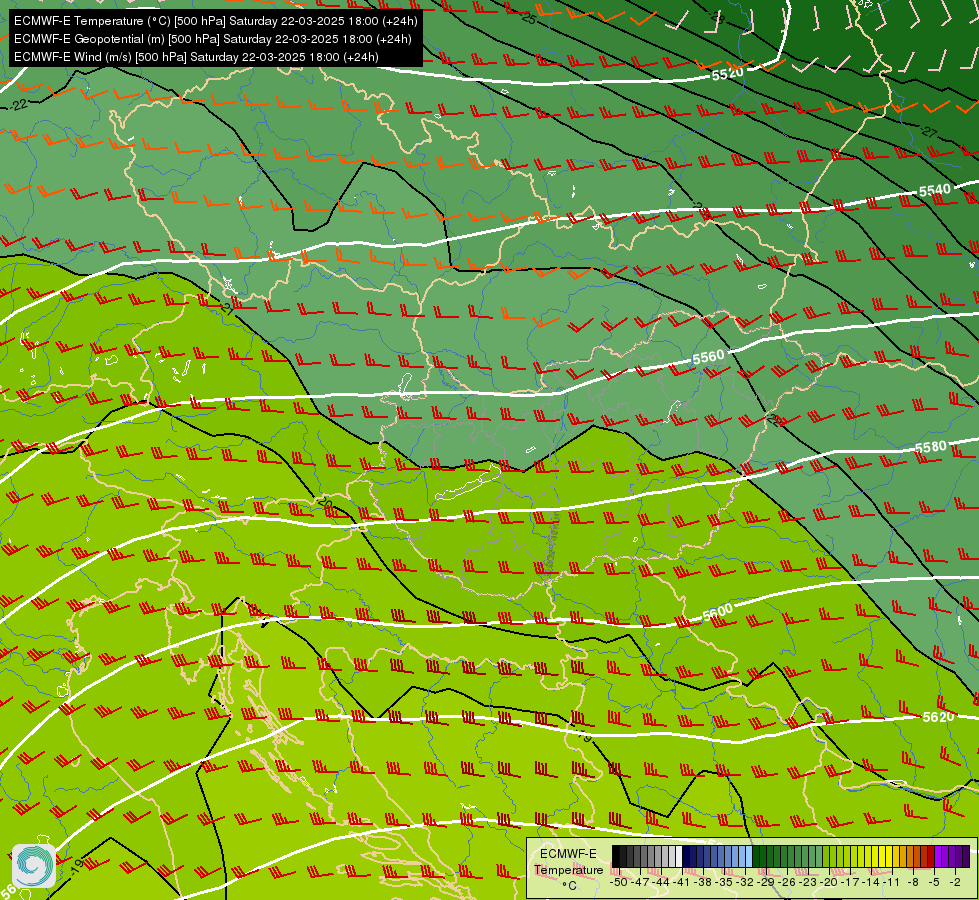Screen dimensions: 979x900
Task: Click the -26 tick label in the legend
Action: pyautogui.click(x=787, y=882)
